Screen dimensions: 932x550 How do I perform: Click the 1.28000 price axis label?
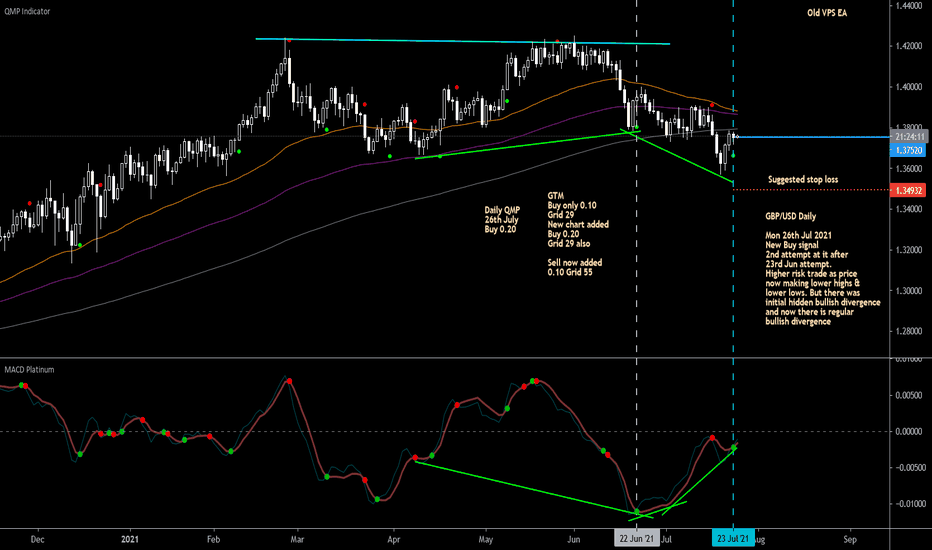[909, 331]
